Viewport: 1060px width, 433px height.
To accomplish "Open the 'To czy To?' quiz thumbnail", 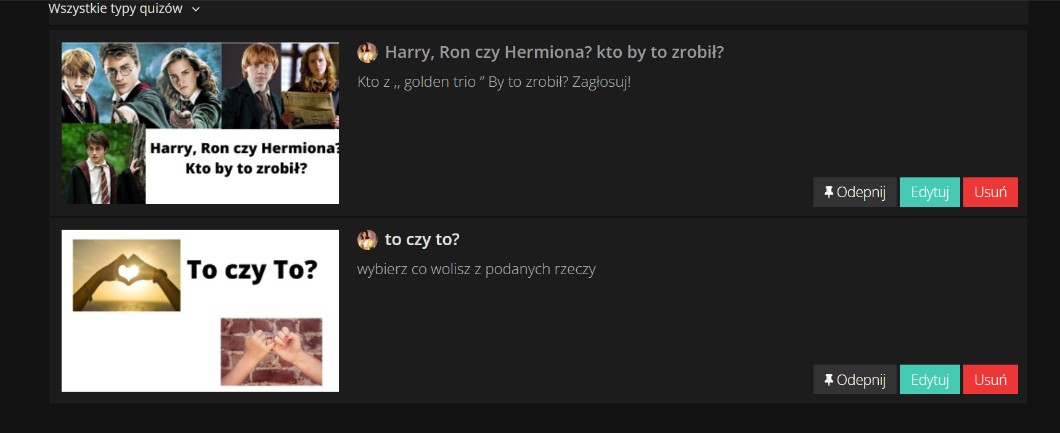I will [200, 311].
